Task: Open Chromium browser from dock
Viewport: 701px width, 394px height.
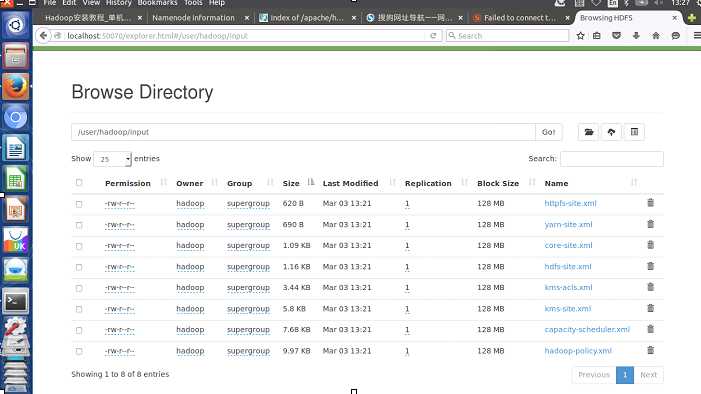Action: 16,117
